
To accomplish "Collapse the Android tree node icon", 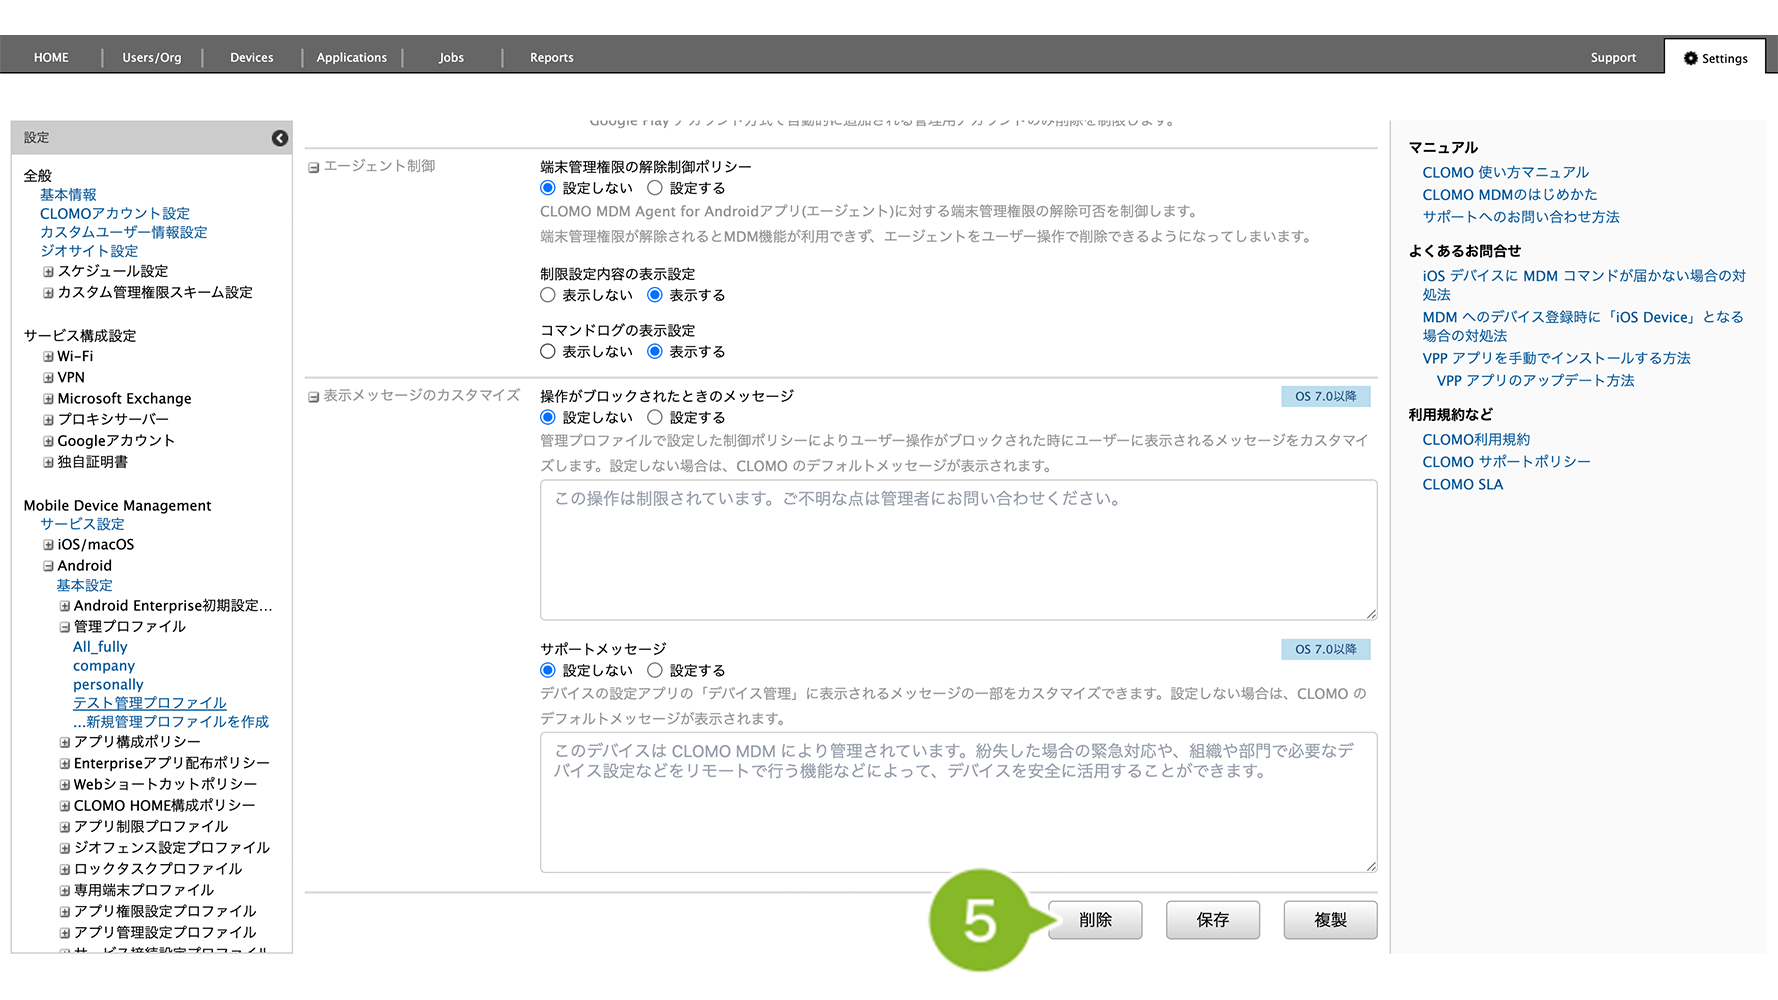I will click(x=48, y=566).
